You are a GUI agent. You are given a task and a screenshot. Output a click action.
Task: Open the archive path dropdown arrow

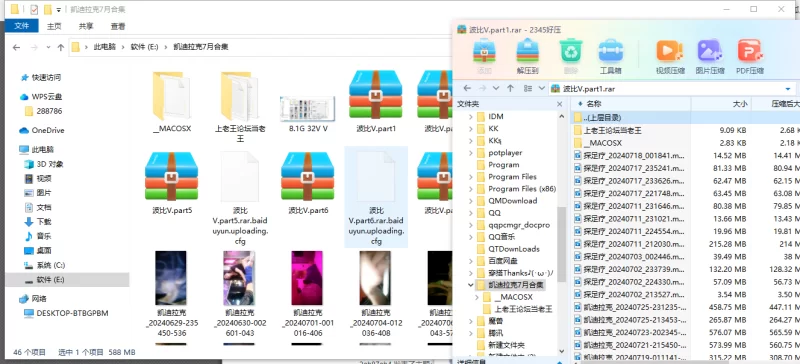click(x=787, y=88)
